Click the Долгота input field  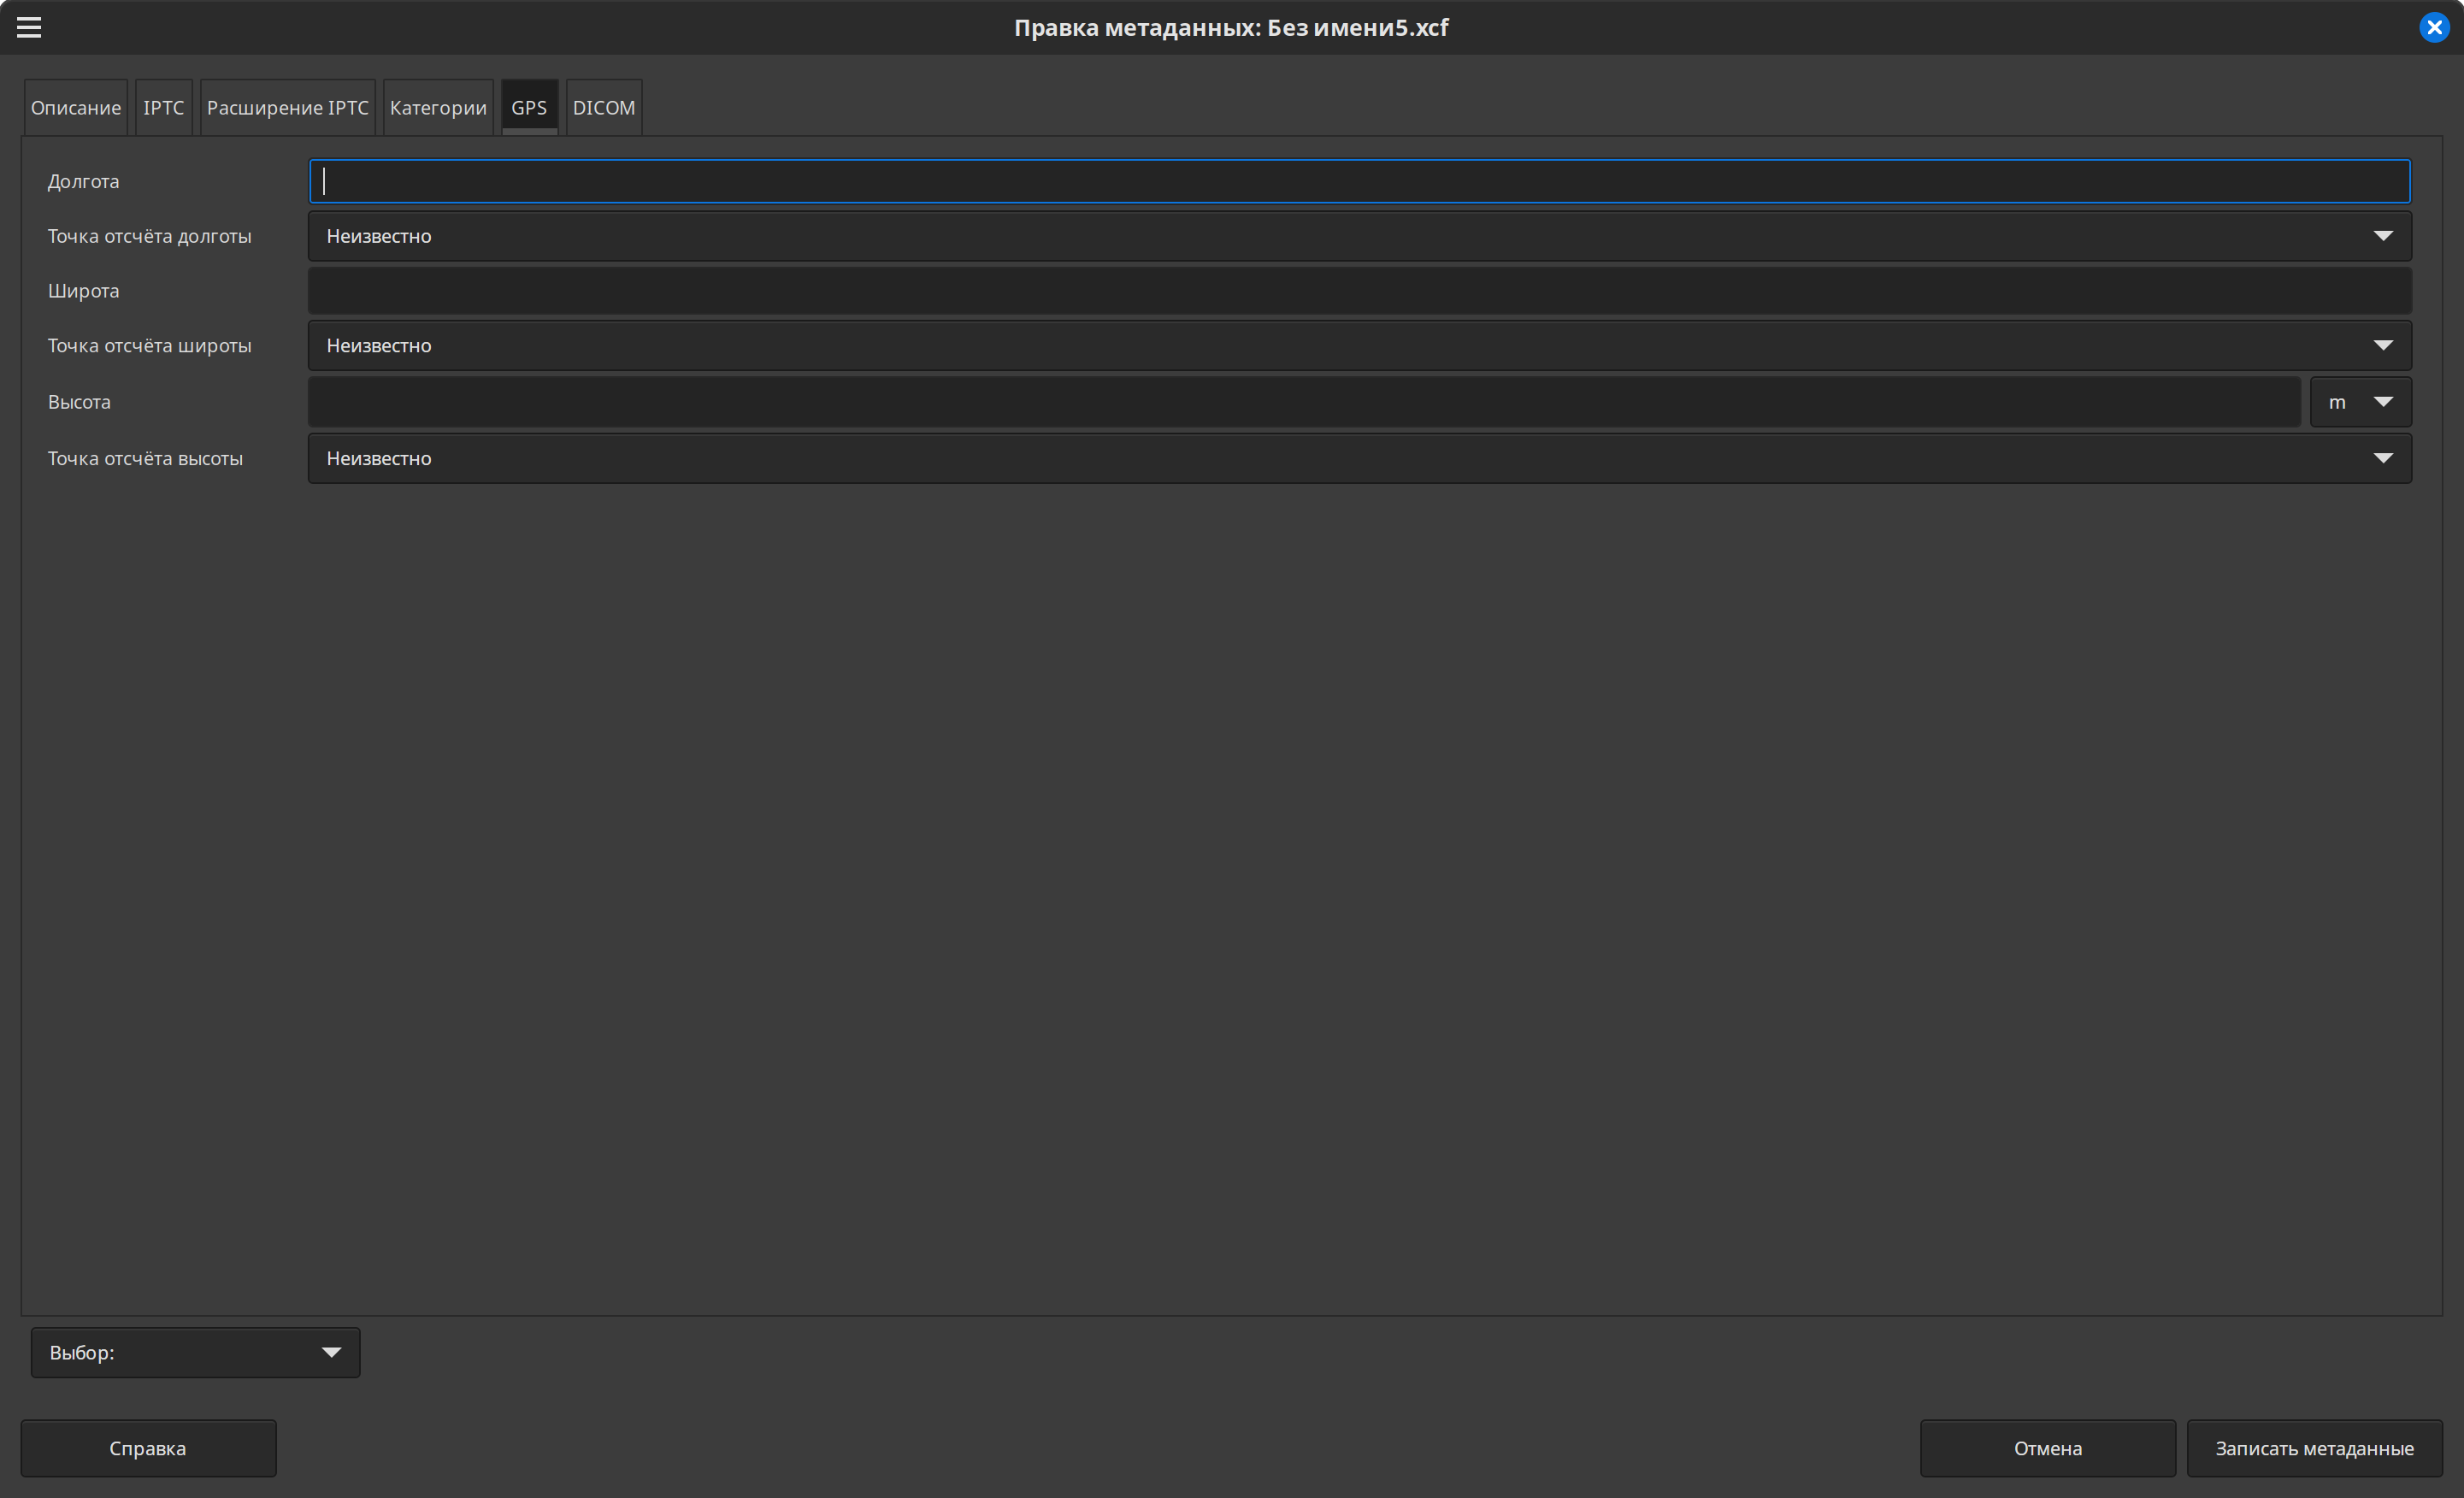(x=1359, y=182)
